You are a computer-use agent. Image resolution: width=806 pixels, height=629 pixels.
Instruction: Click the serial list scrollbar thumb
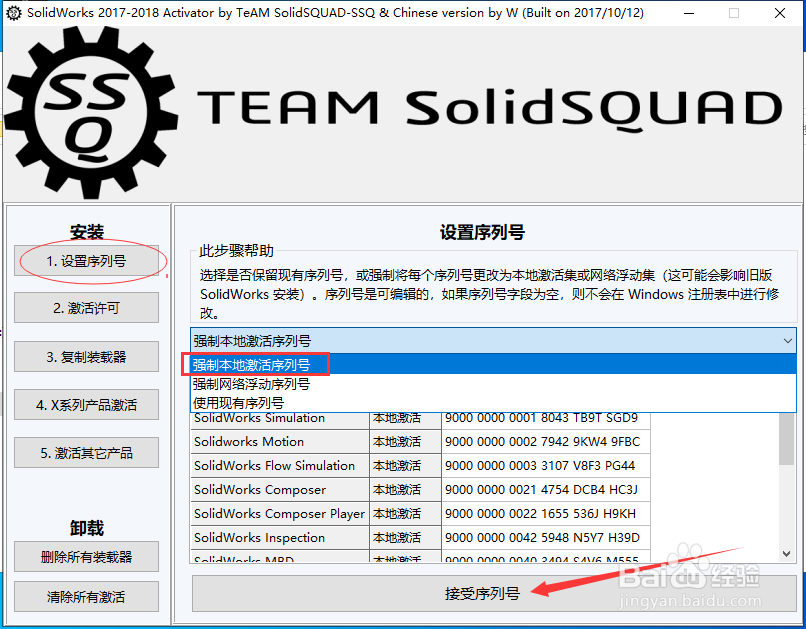tap(786, 439)
